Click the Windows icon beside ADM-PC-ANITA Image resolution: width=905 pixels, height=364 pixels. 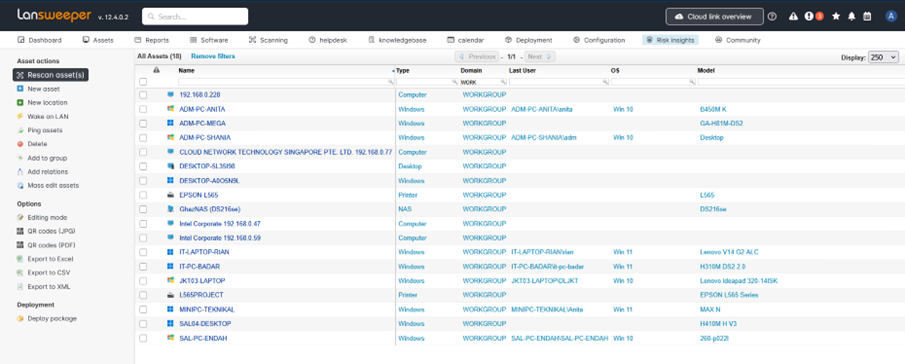pos(170,109)
